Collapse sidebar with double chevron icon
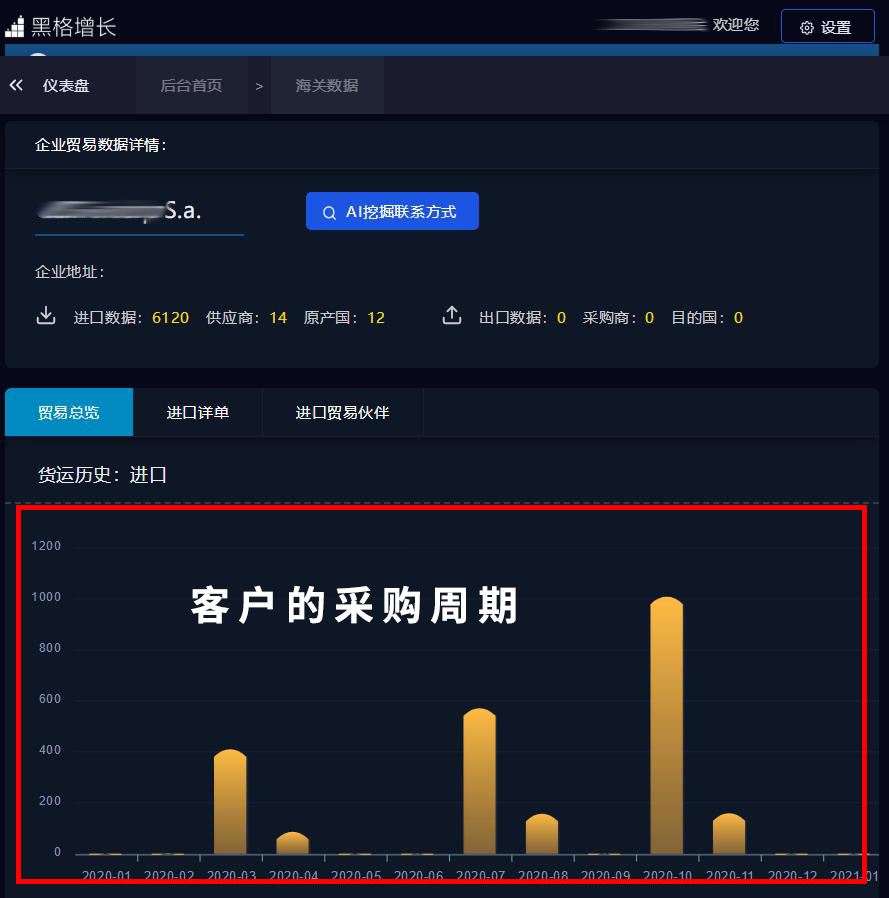Screen dimensions: 889x898 tap(16, 86)
